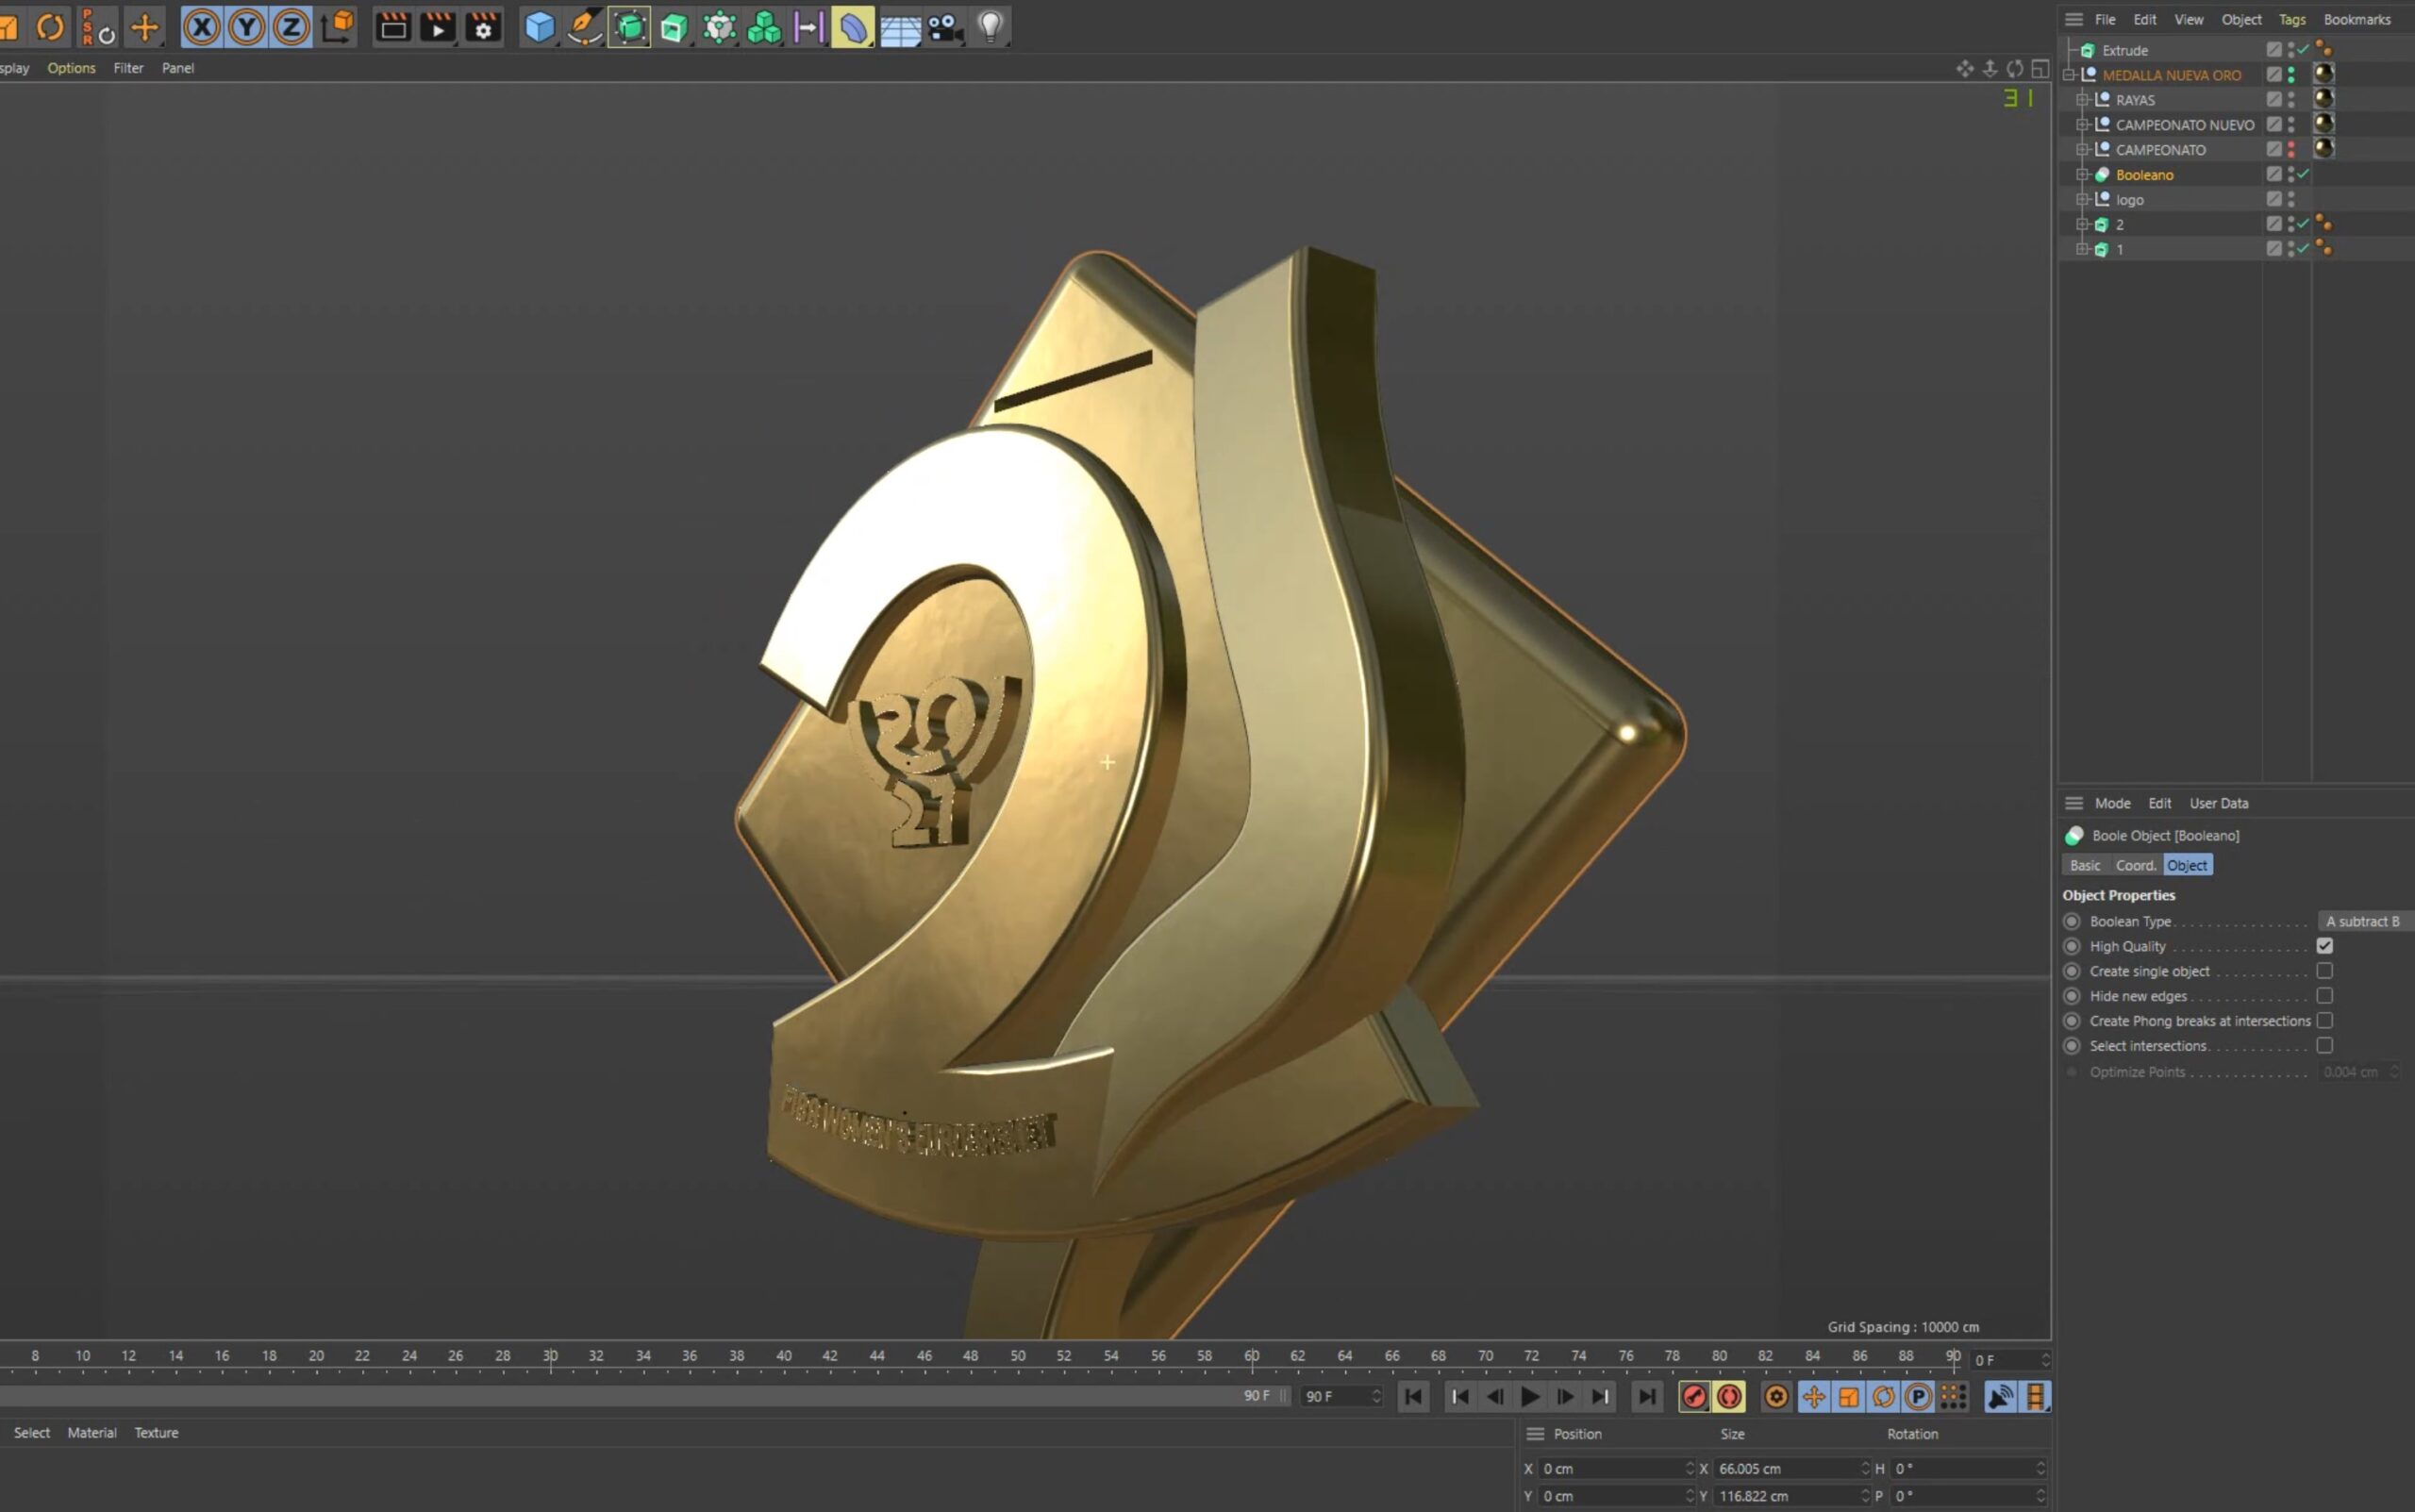The height and width of the screenshot is (1512, 2415).
Task: Select the Pen spline tool
Action: pyautogui.click(x=584, y=27)
